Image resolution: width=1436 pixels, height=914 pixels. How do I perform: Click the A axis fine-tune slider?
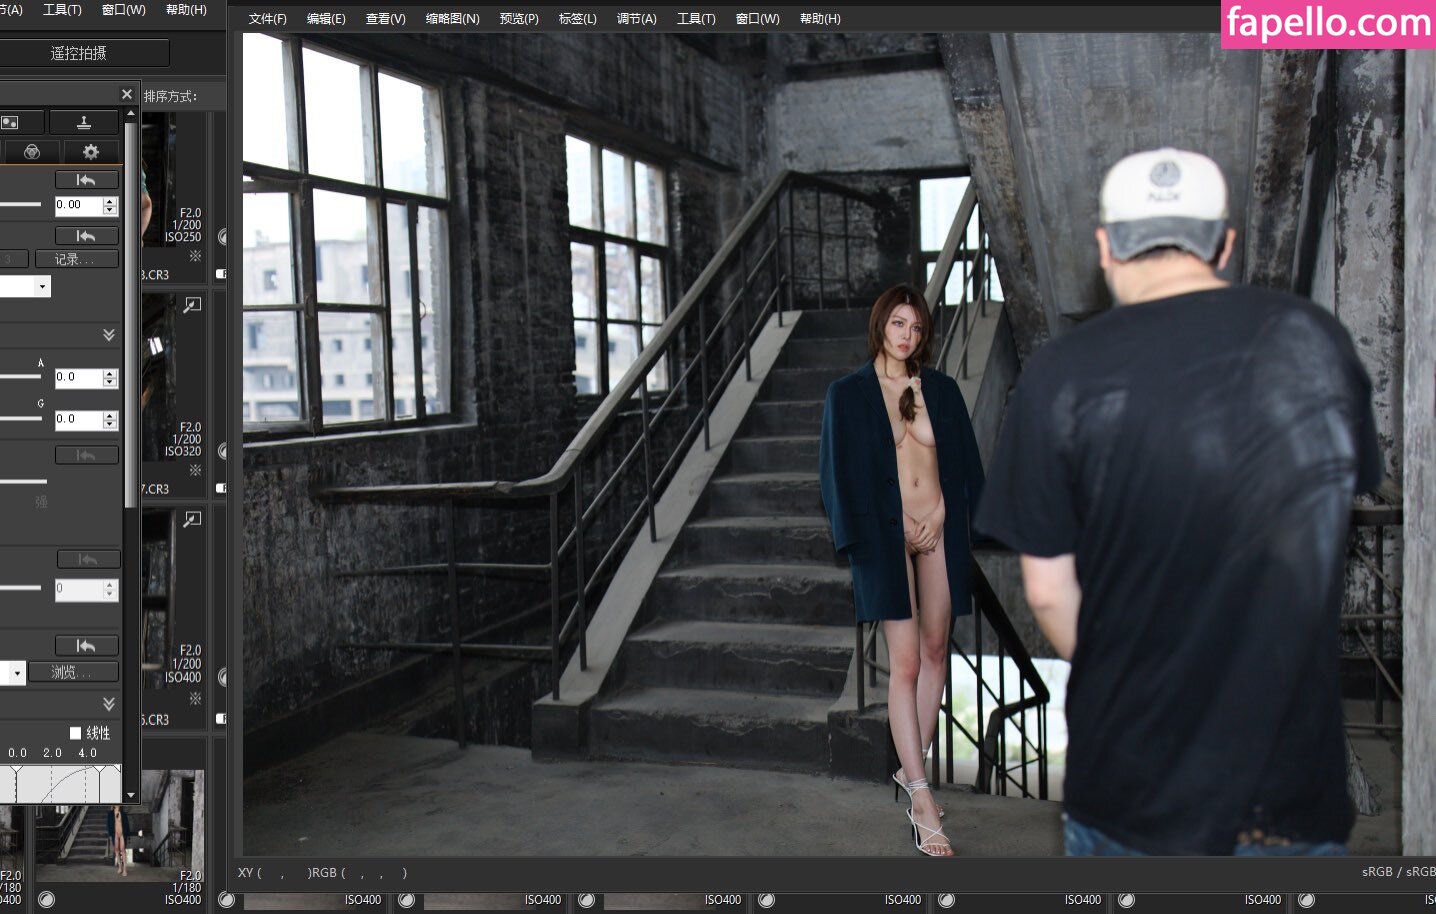[20, 377]
